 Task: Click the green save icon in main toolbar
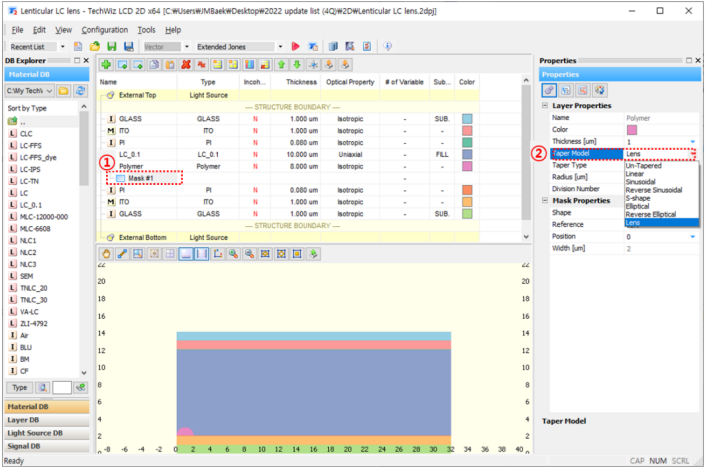[x=112, y=46]
